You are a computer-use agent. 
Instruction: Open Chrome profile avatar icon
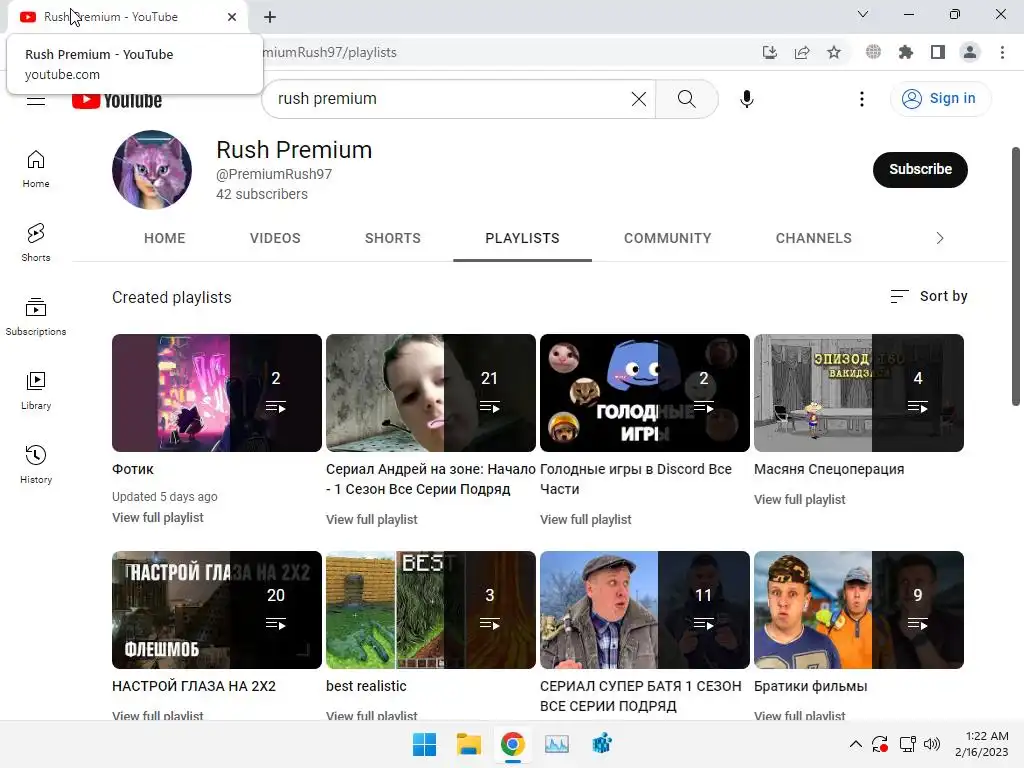[970, 52]
